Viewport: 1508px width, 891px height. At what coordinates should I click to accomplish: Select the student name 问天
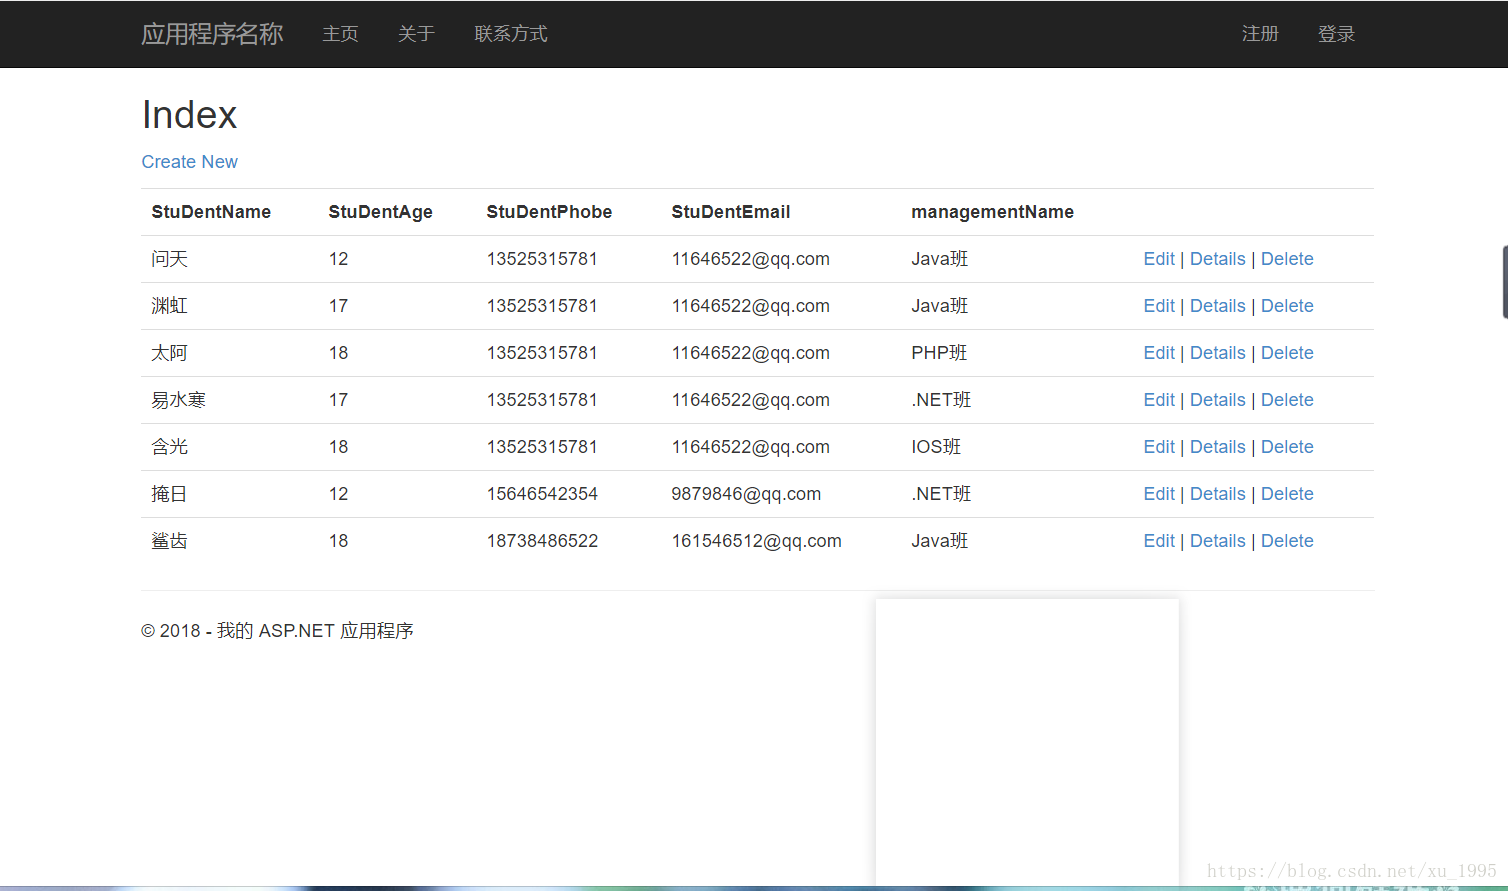(170, 259)
